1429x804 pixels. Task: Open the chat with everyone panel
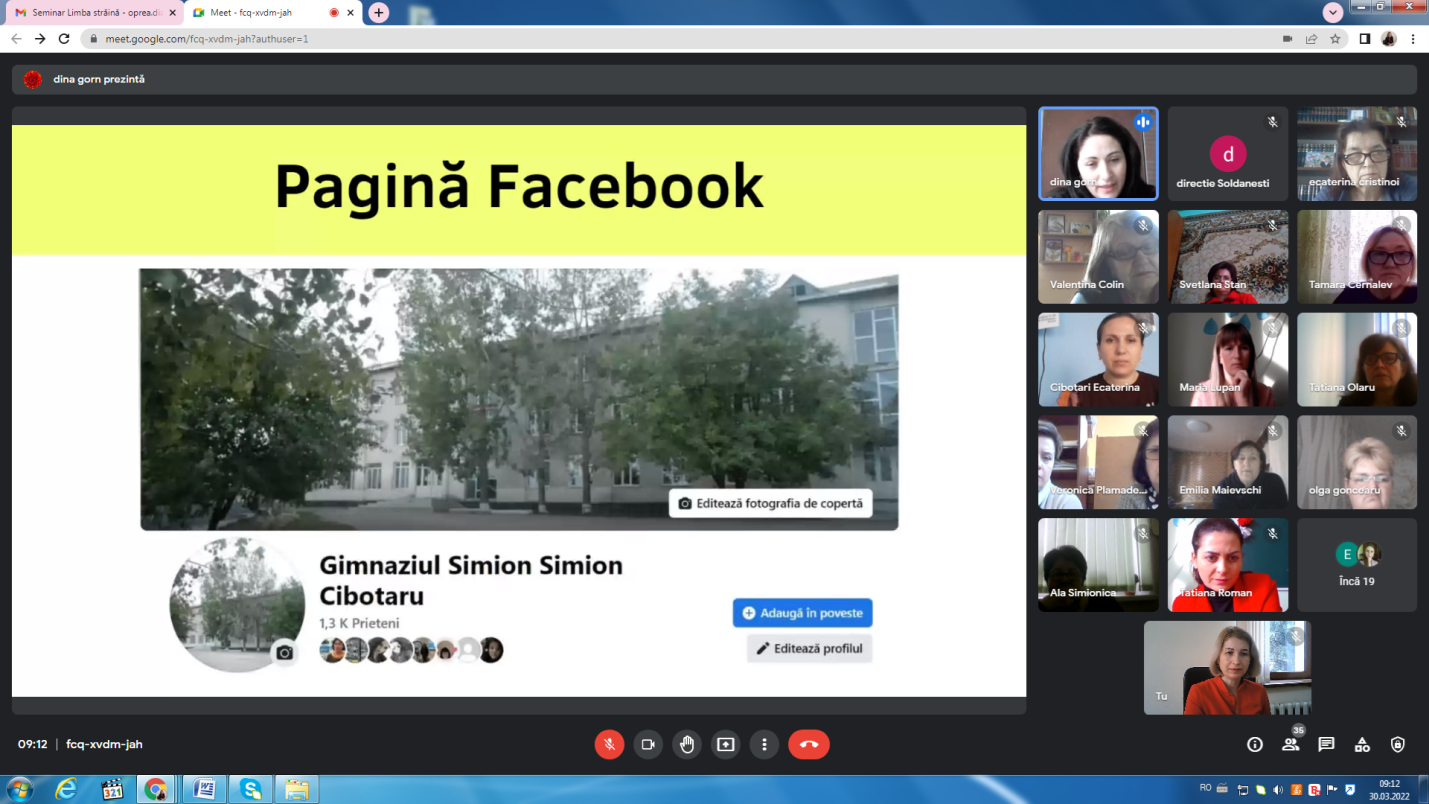point(1326,744)
